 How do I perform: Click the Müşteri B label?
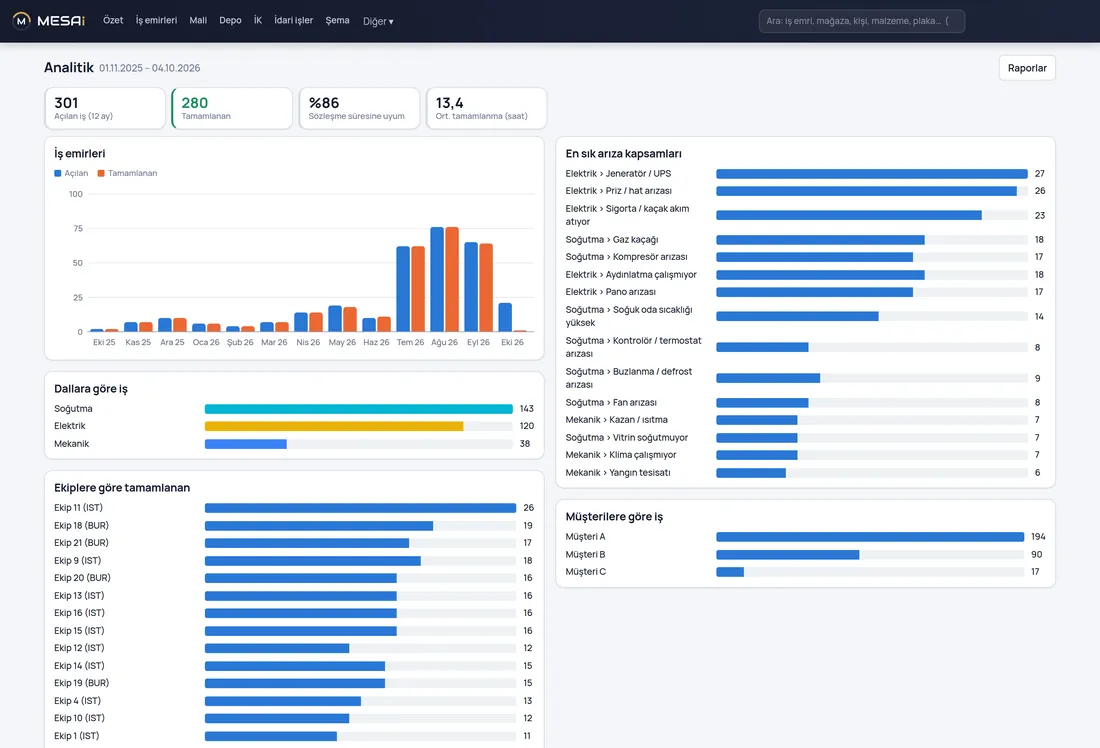[x=585, y=554]
